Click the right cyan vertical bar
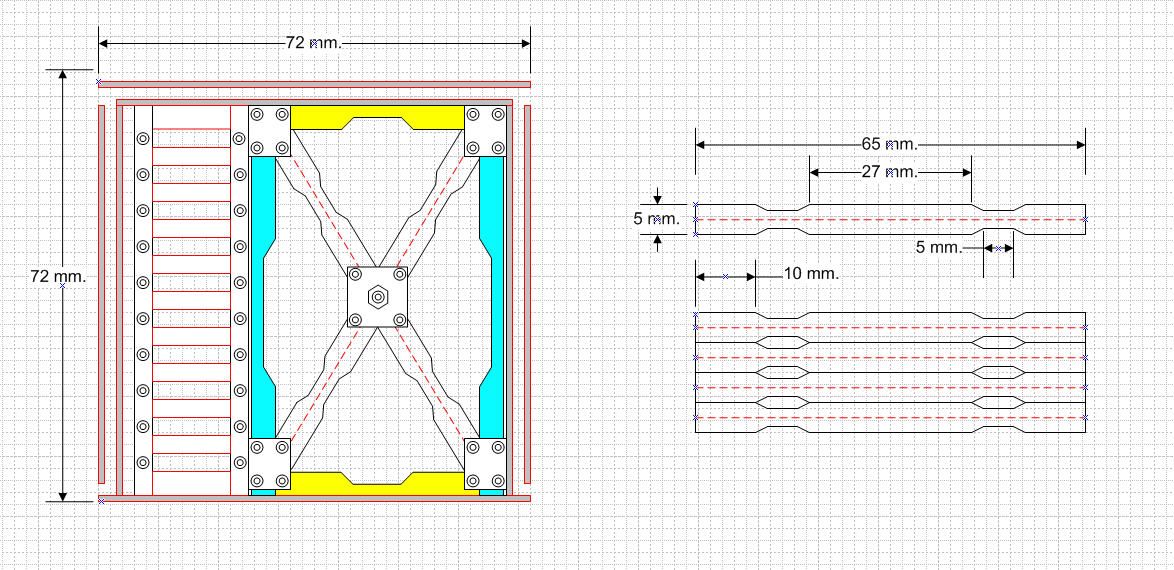This screenshot has width=1174, height=570. [x=491, y=297]
